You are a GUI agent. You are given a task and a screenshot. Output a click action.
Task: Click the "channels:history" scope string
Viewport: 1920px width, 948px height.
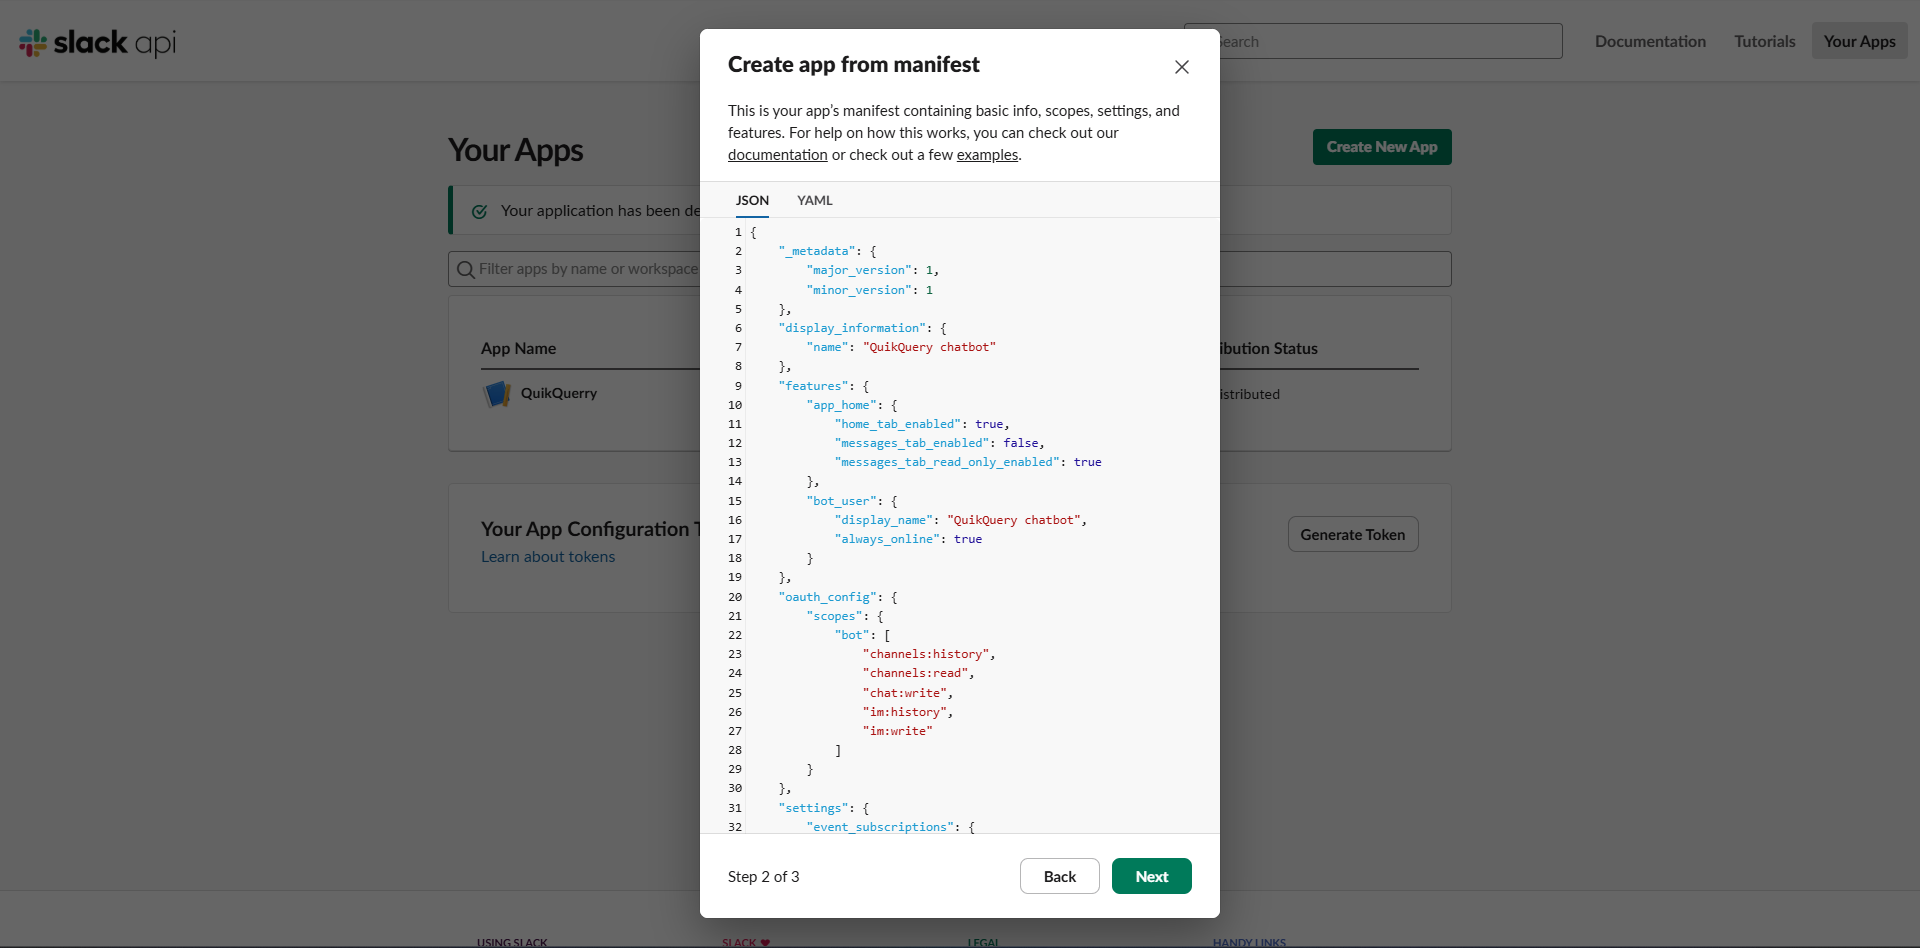(x=926, y=654)
